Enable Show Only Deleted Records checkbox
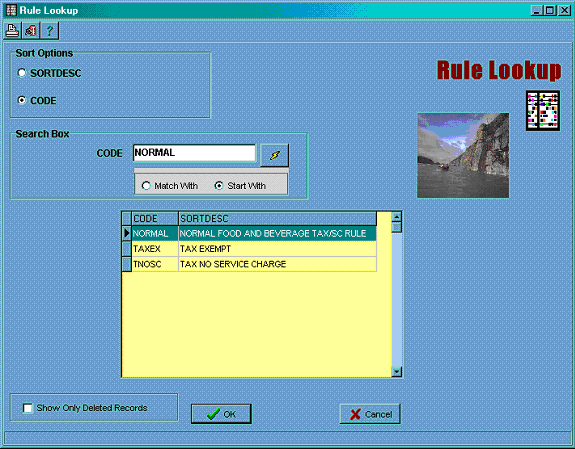The image size is (575, 449). (28, 408)
